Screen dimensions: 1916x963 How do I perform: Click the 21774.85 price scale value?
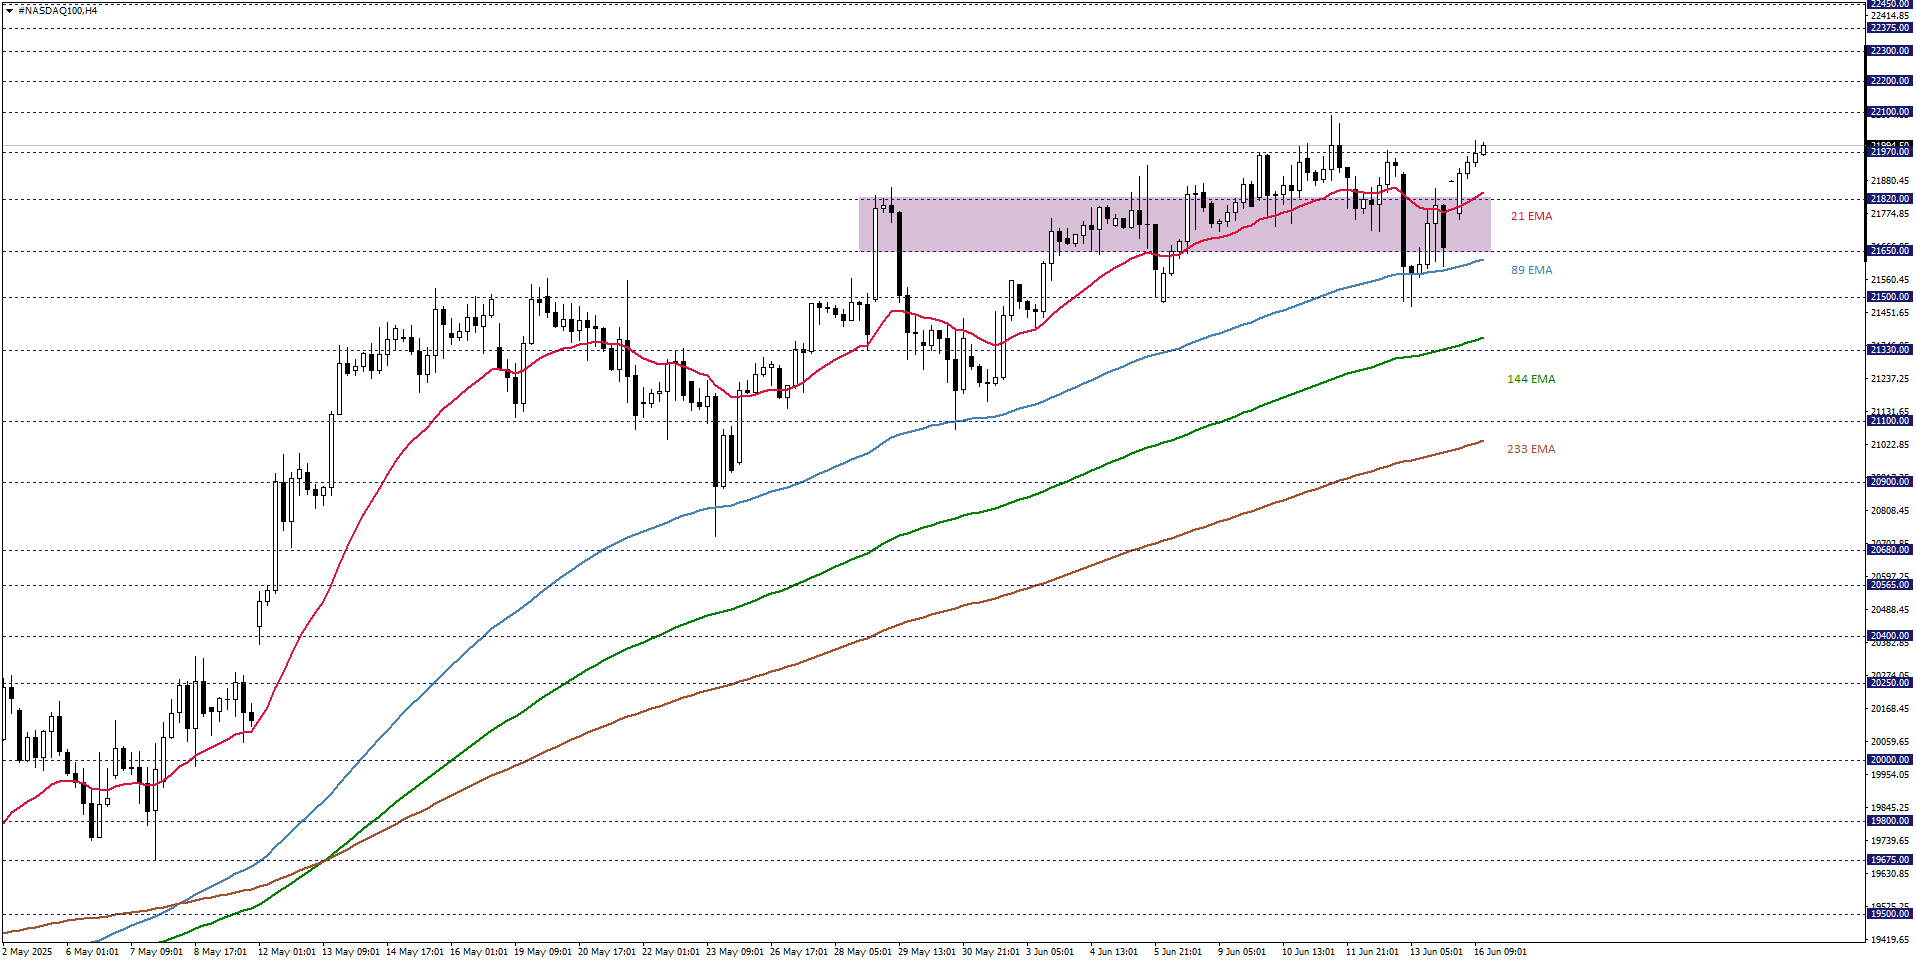(x=1889, y=214)
